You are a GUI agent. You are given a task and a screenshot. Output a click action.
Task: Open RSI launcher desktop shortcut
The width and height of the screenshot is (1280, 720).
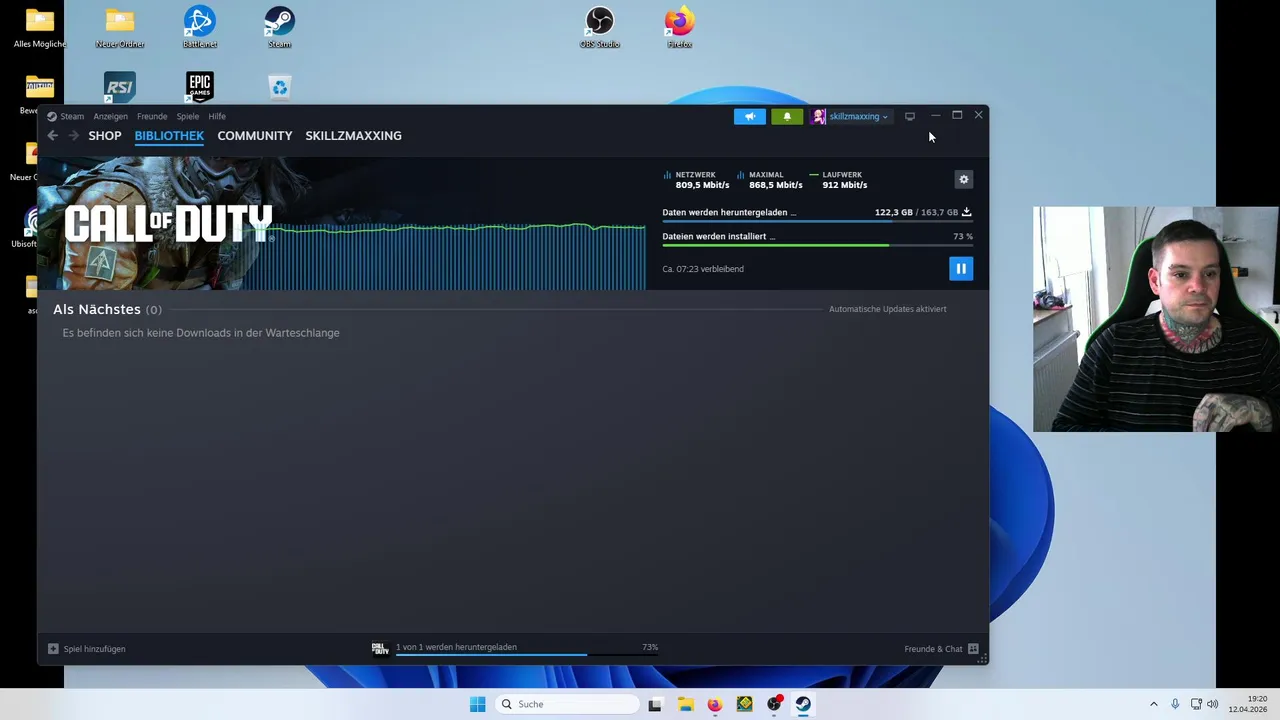[119, 87]
